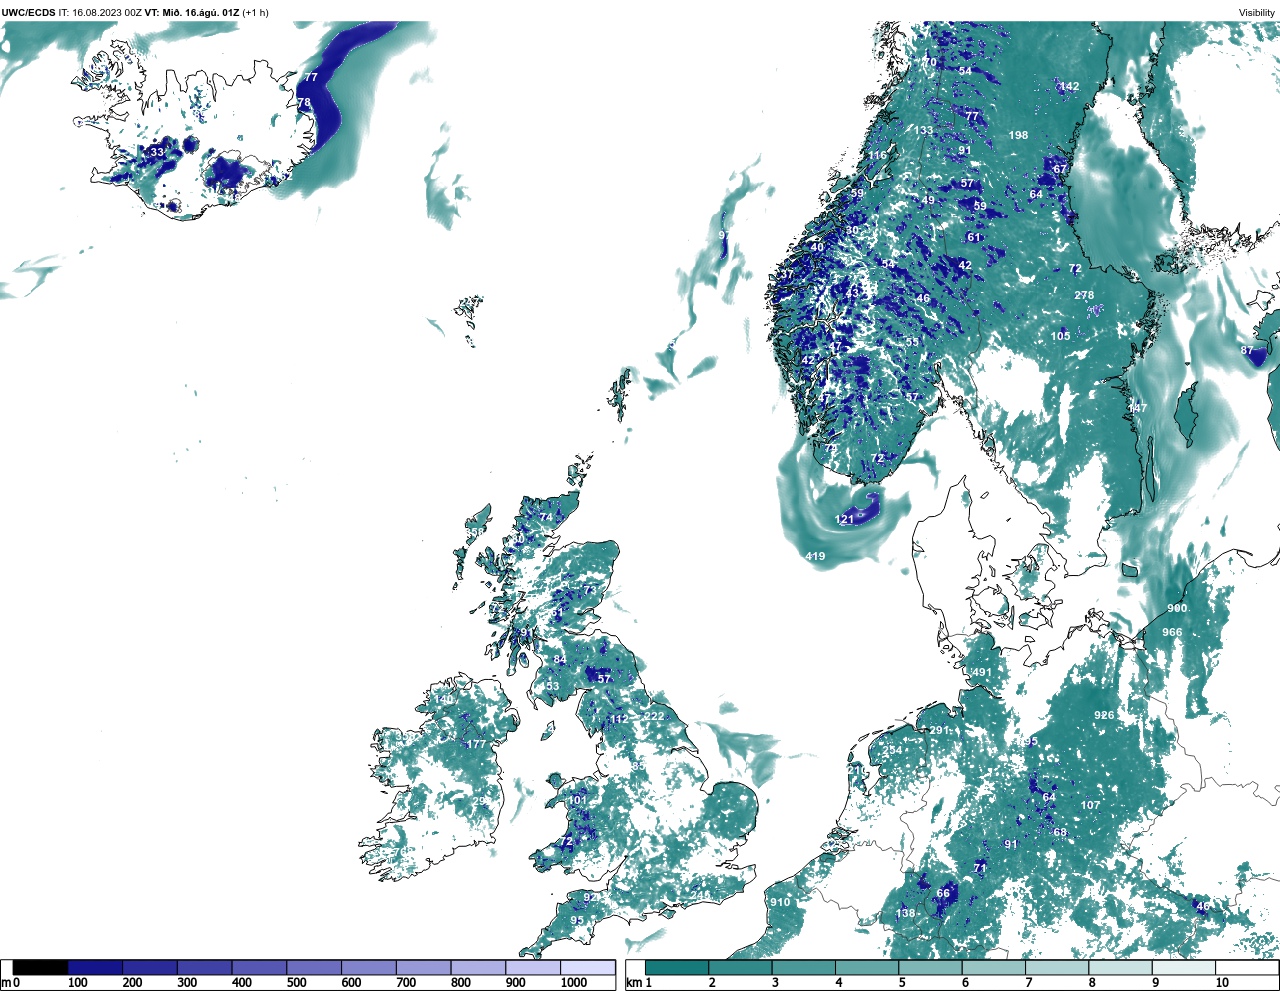Select the 133 value in Norway
The height and width of the screenshot is (991, 1280).
[x=923, y=130]
